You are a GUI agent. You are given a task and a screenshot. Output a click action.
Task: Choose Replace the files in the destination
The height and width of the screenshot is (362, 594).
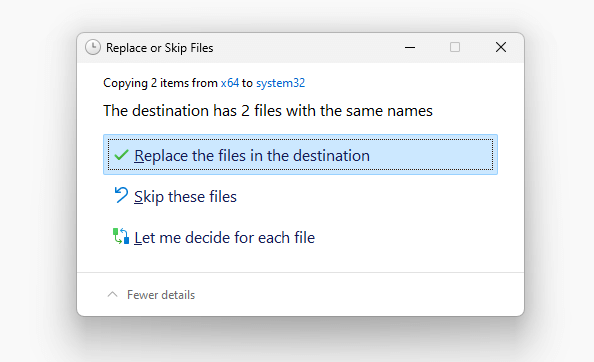tap(300, 154)
